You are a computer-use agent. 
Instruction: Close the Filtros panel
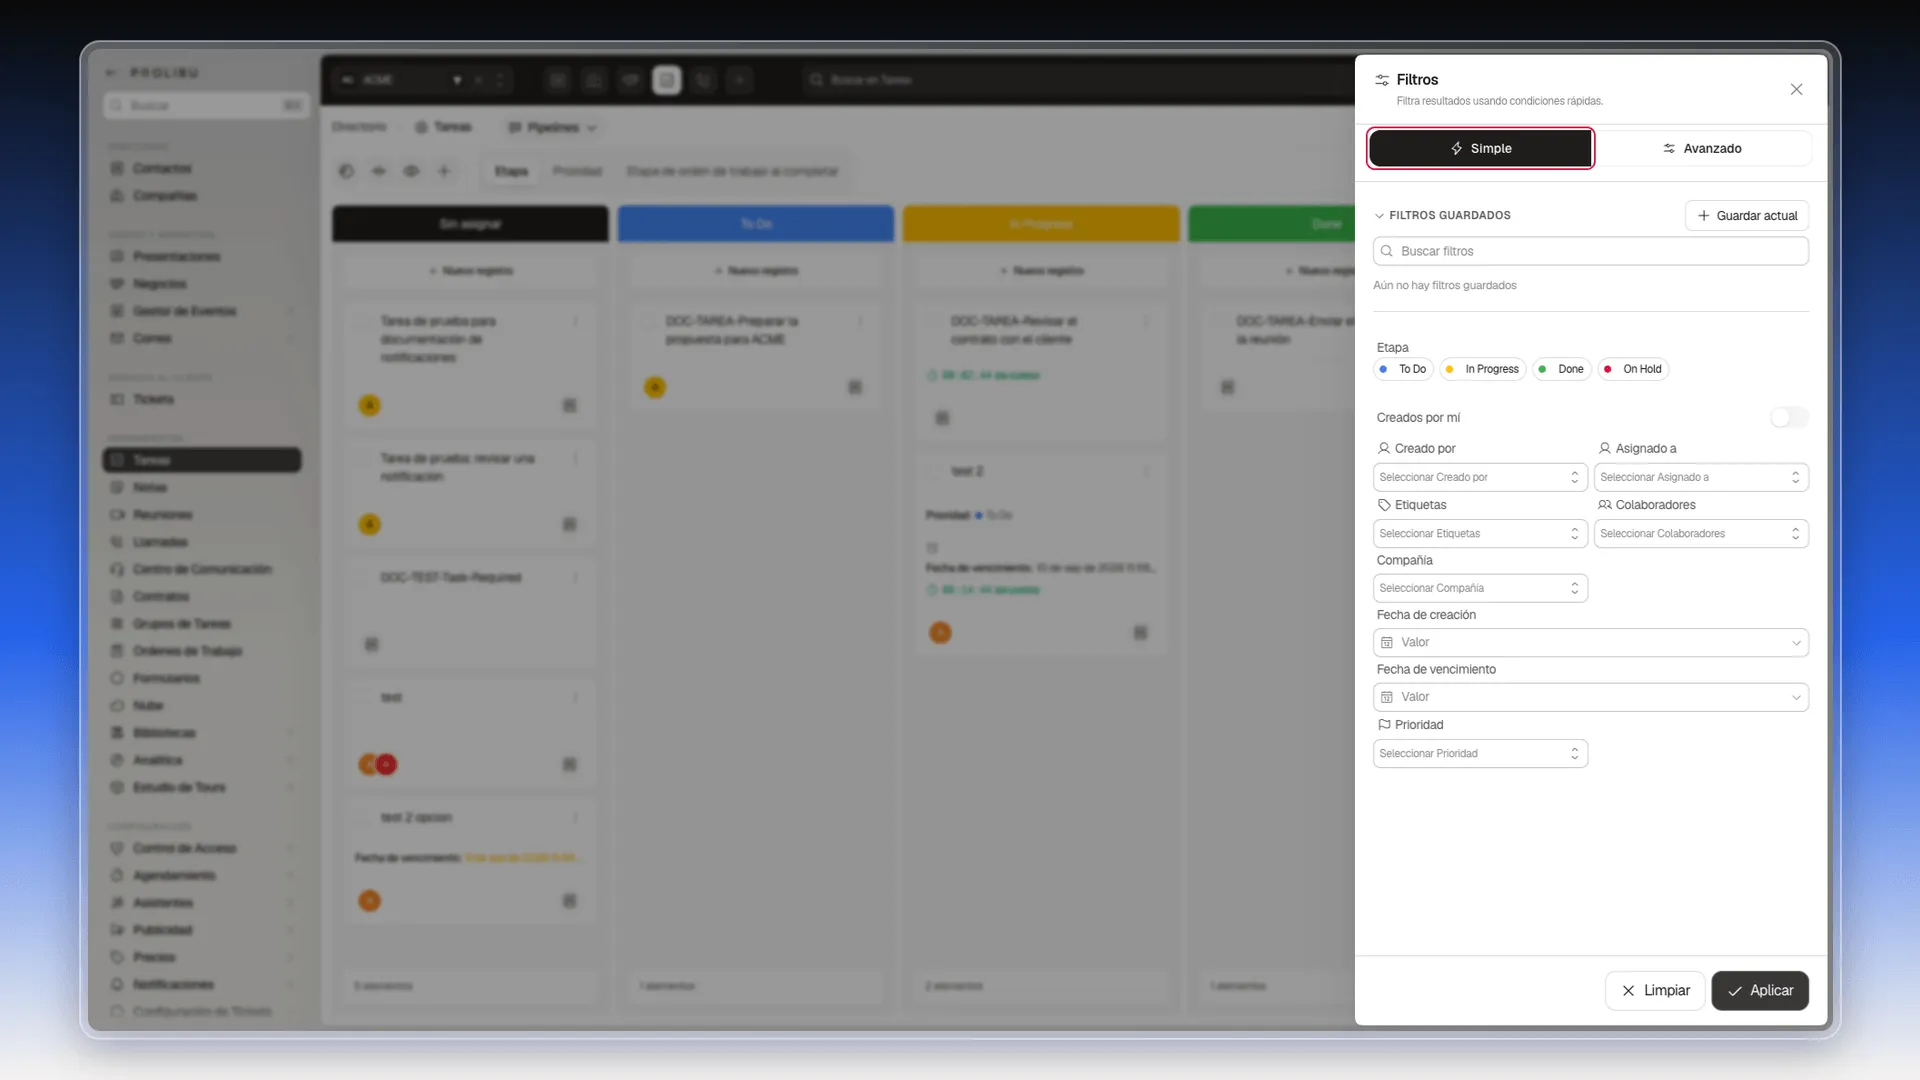coord(1796,89)
